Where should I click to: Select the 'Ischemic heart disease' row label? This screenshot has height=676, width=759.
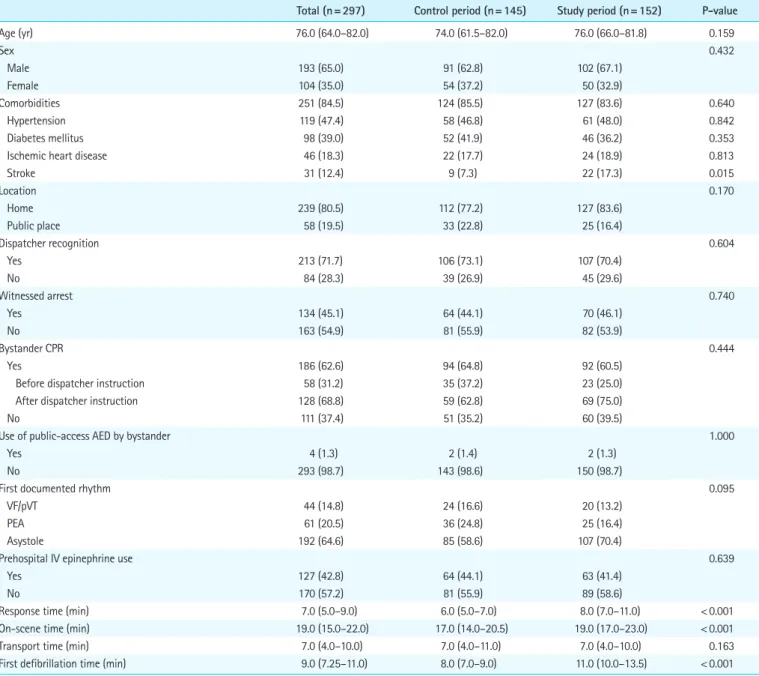pyautogui.click(x=57, y=156)
